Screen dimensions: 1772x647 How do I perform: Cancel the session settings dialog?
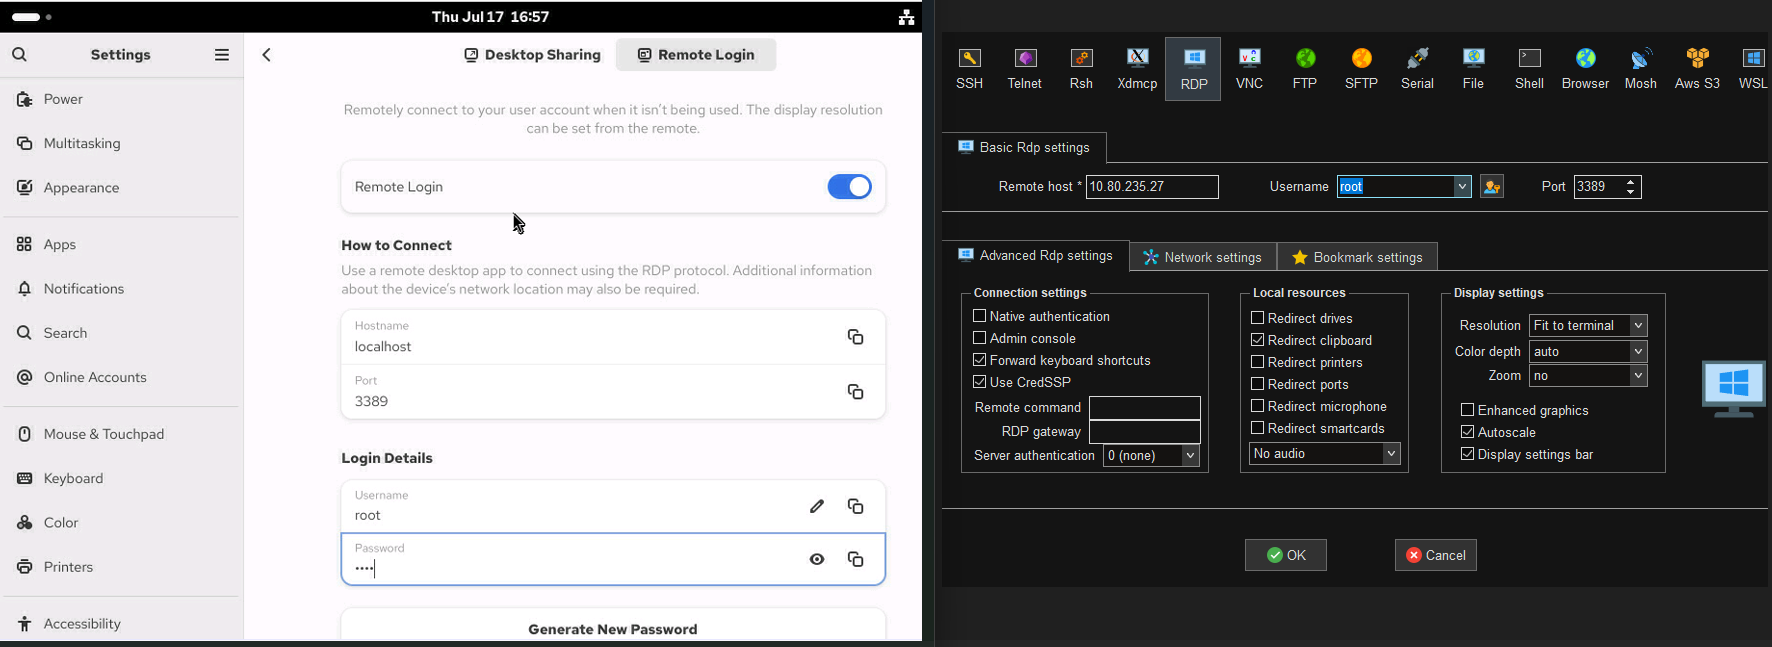(x=1436, y=555)
